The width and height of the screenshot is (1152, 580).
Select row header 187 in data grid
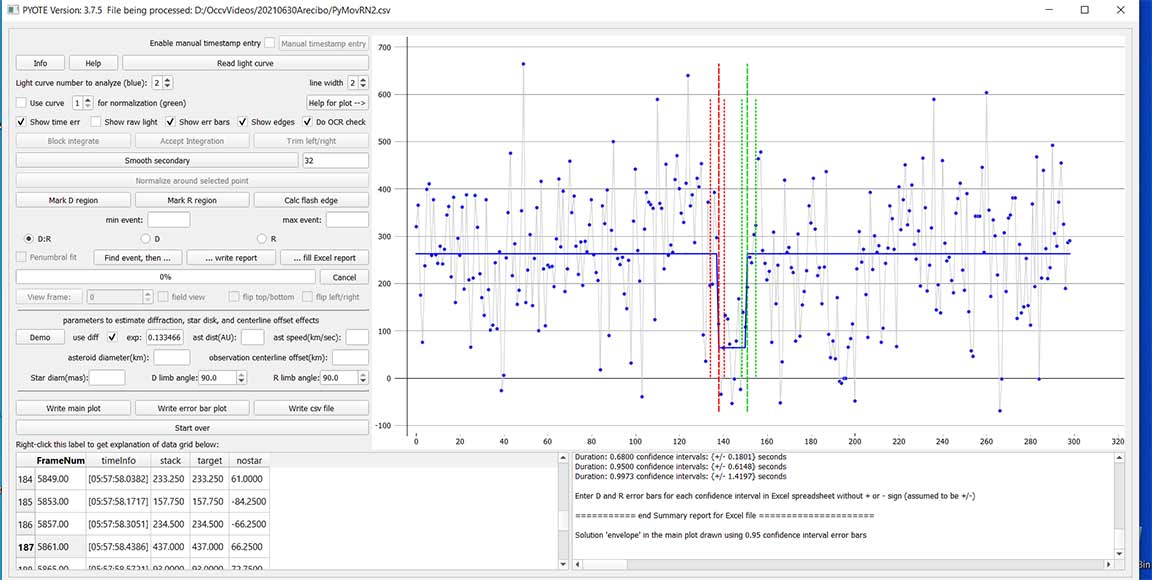[26, 548]
